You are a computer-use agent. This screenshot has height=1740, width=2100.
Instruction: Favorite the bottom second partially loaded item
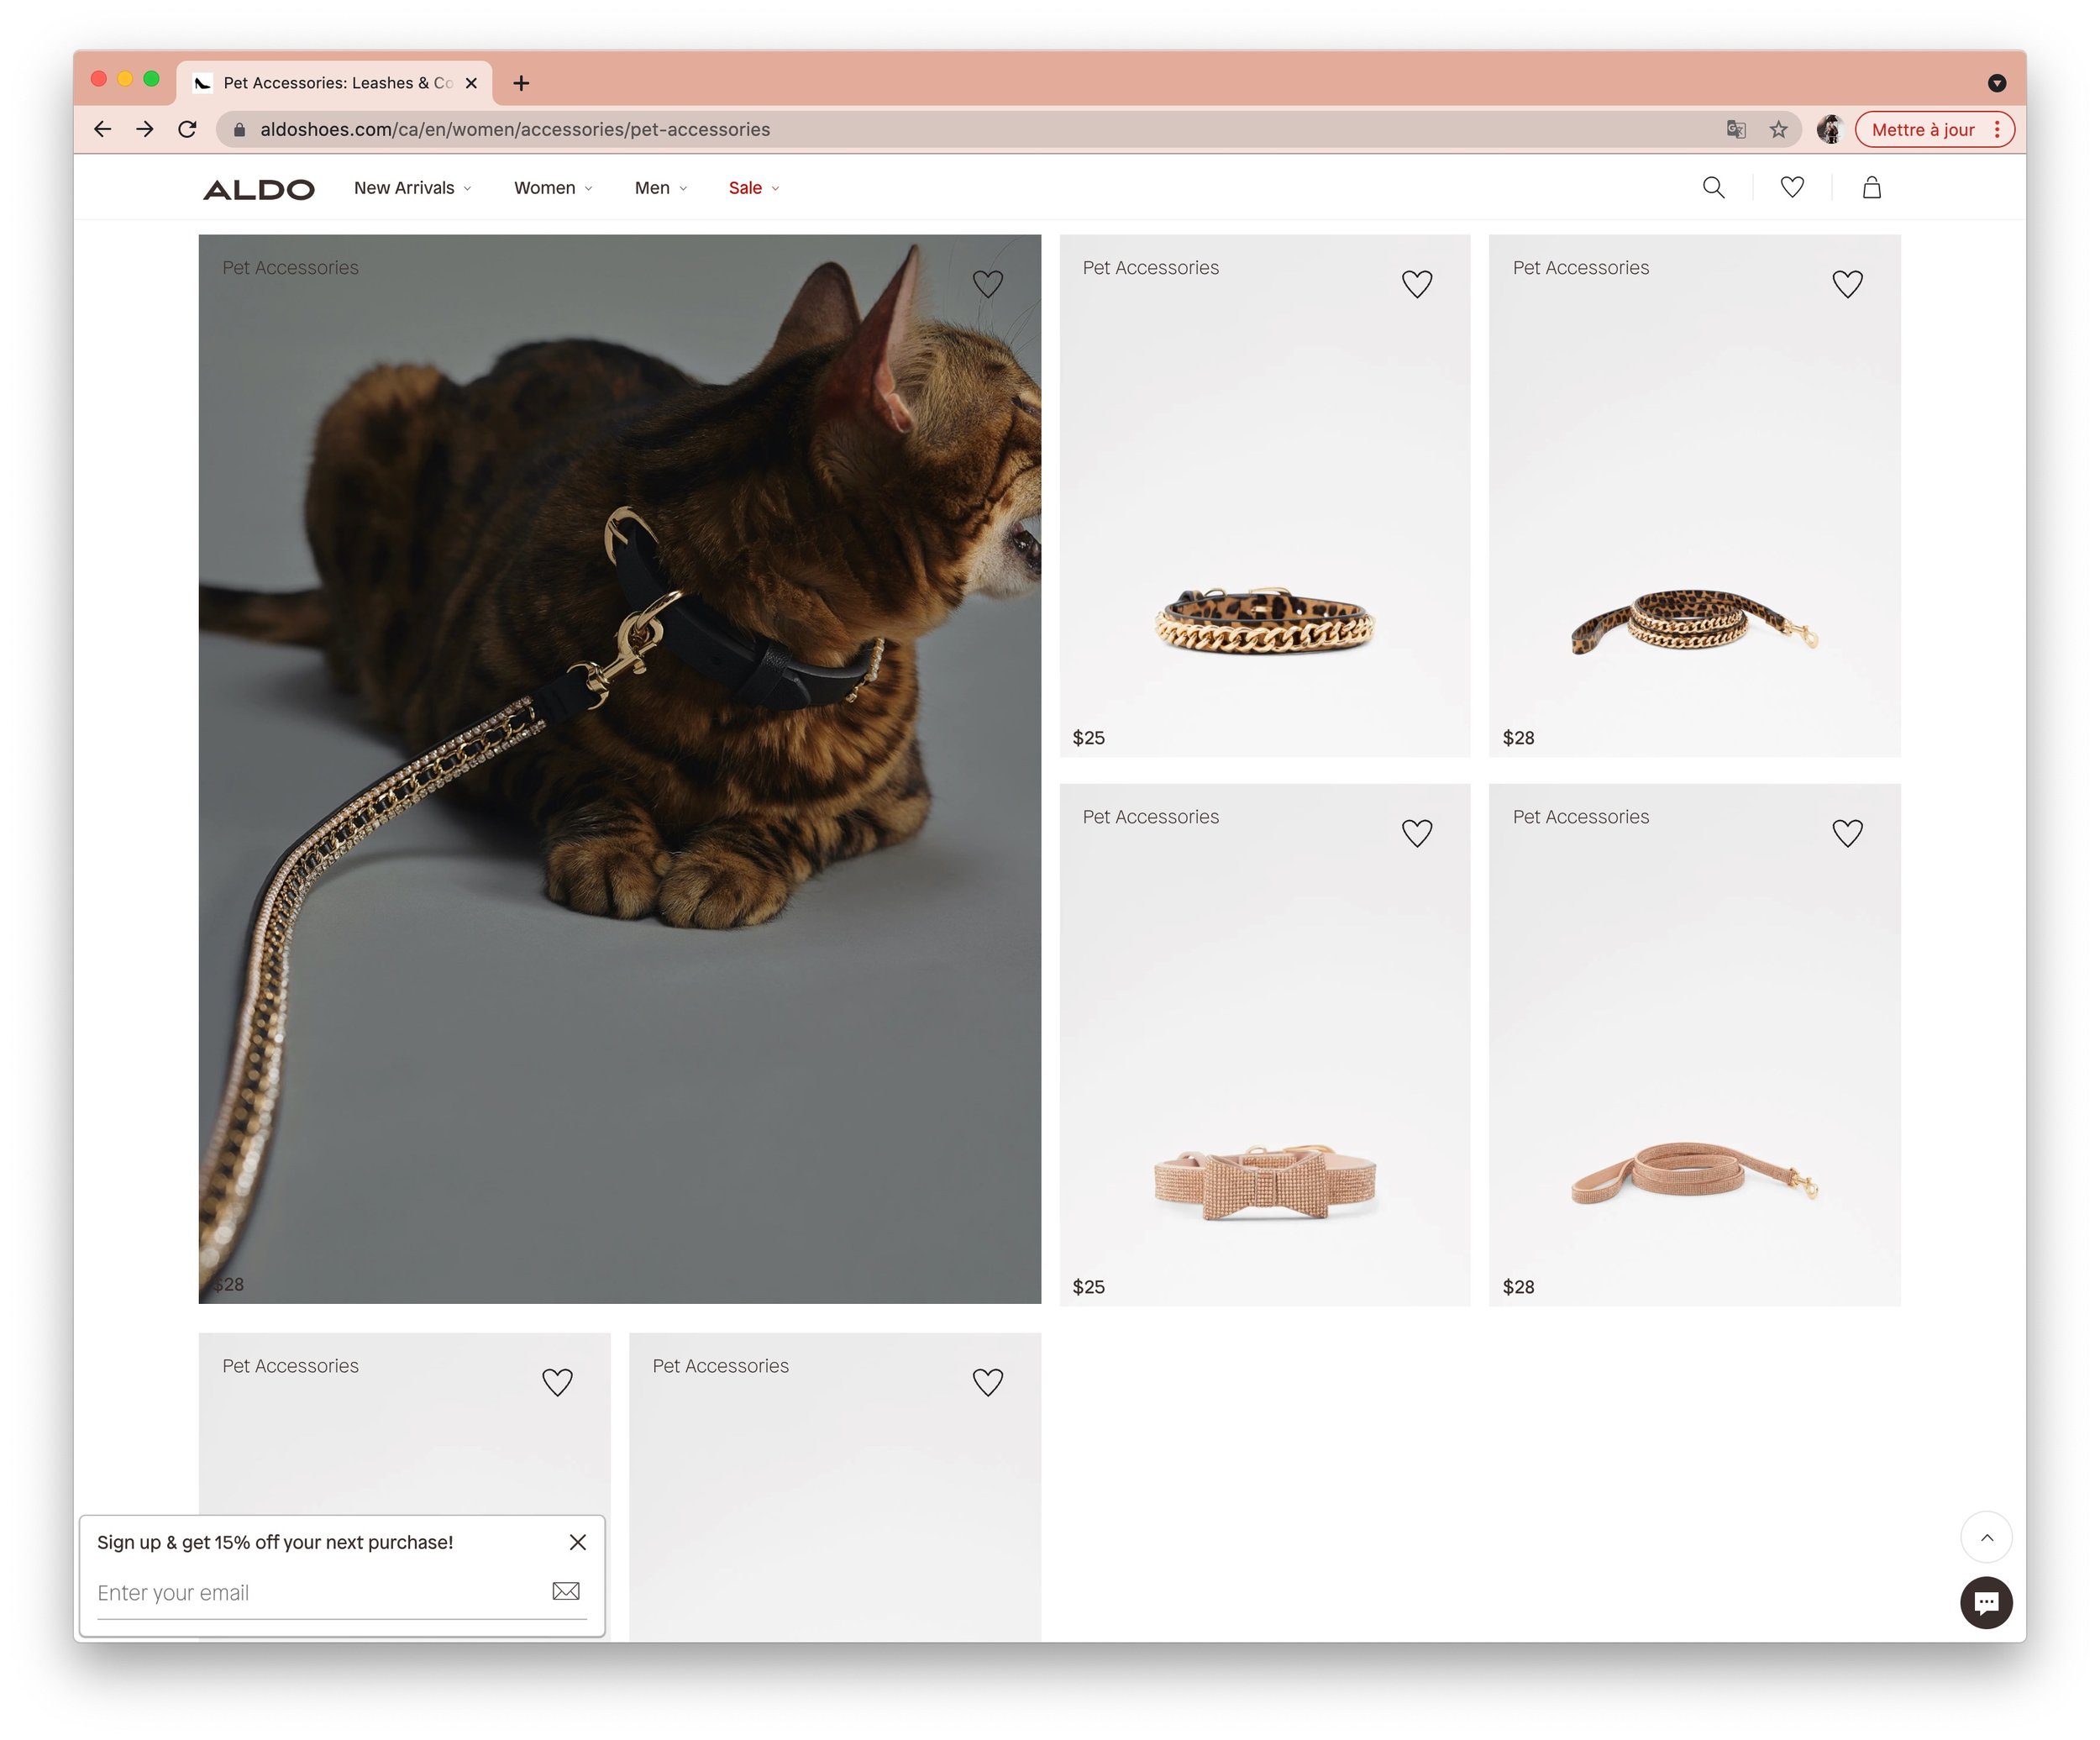tap(988, 1382)
